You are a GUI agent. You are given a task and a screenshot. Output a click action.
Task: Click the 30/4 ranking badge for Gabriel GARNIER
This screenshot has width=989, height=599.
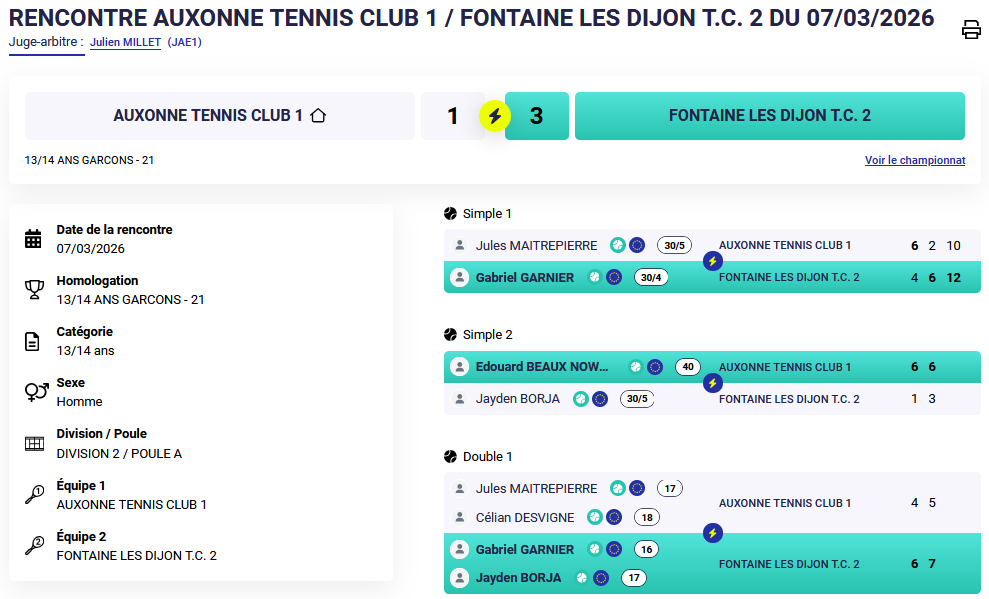pyautogui.click(x=651, y=278)
